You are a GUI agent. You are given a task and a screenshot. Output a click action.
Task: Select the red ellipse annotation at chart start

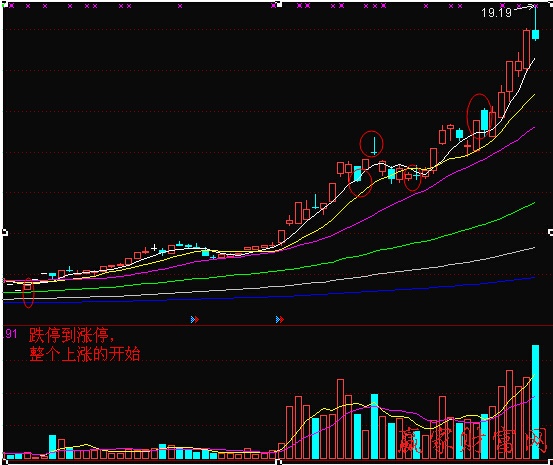point(28,292)
